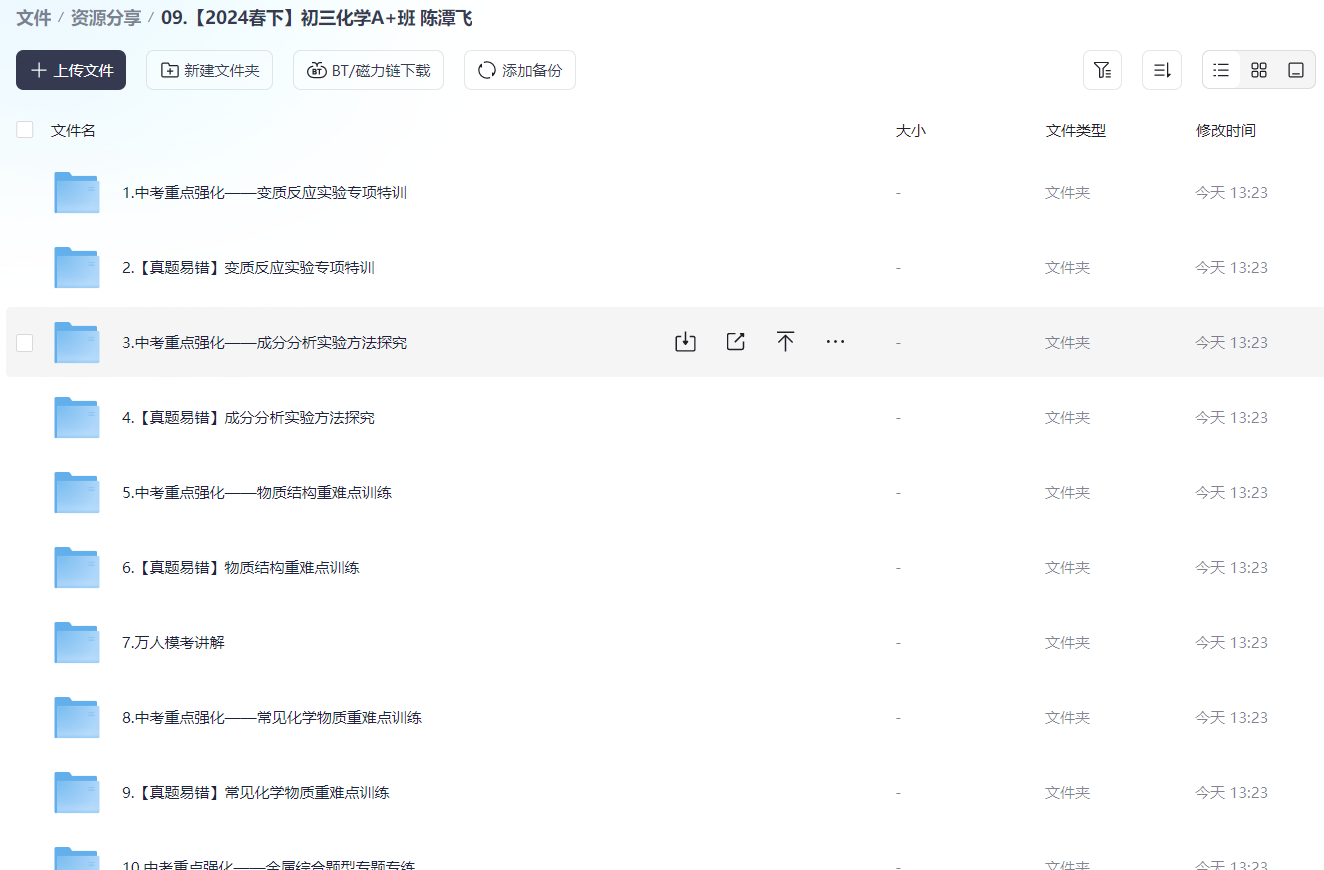Share the highlighted folder via share icon

pyautogui.click(x=735, y=341)
